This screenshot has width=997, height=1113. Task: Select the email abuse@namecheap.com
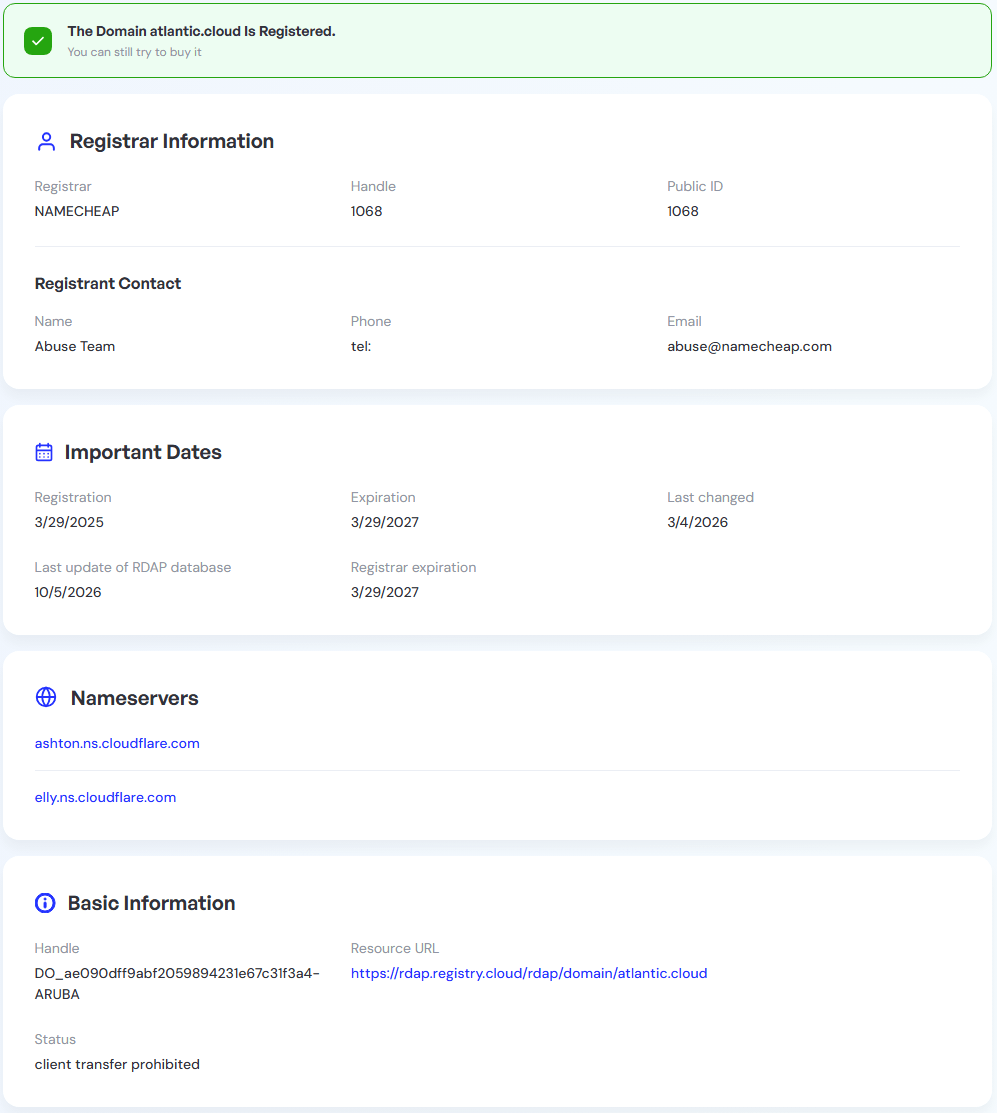749,346
